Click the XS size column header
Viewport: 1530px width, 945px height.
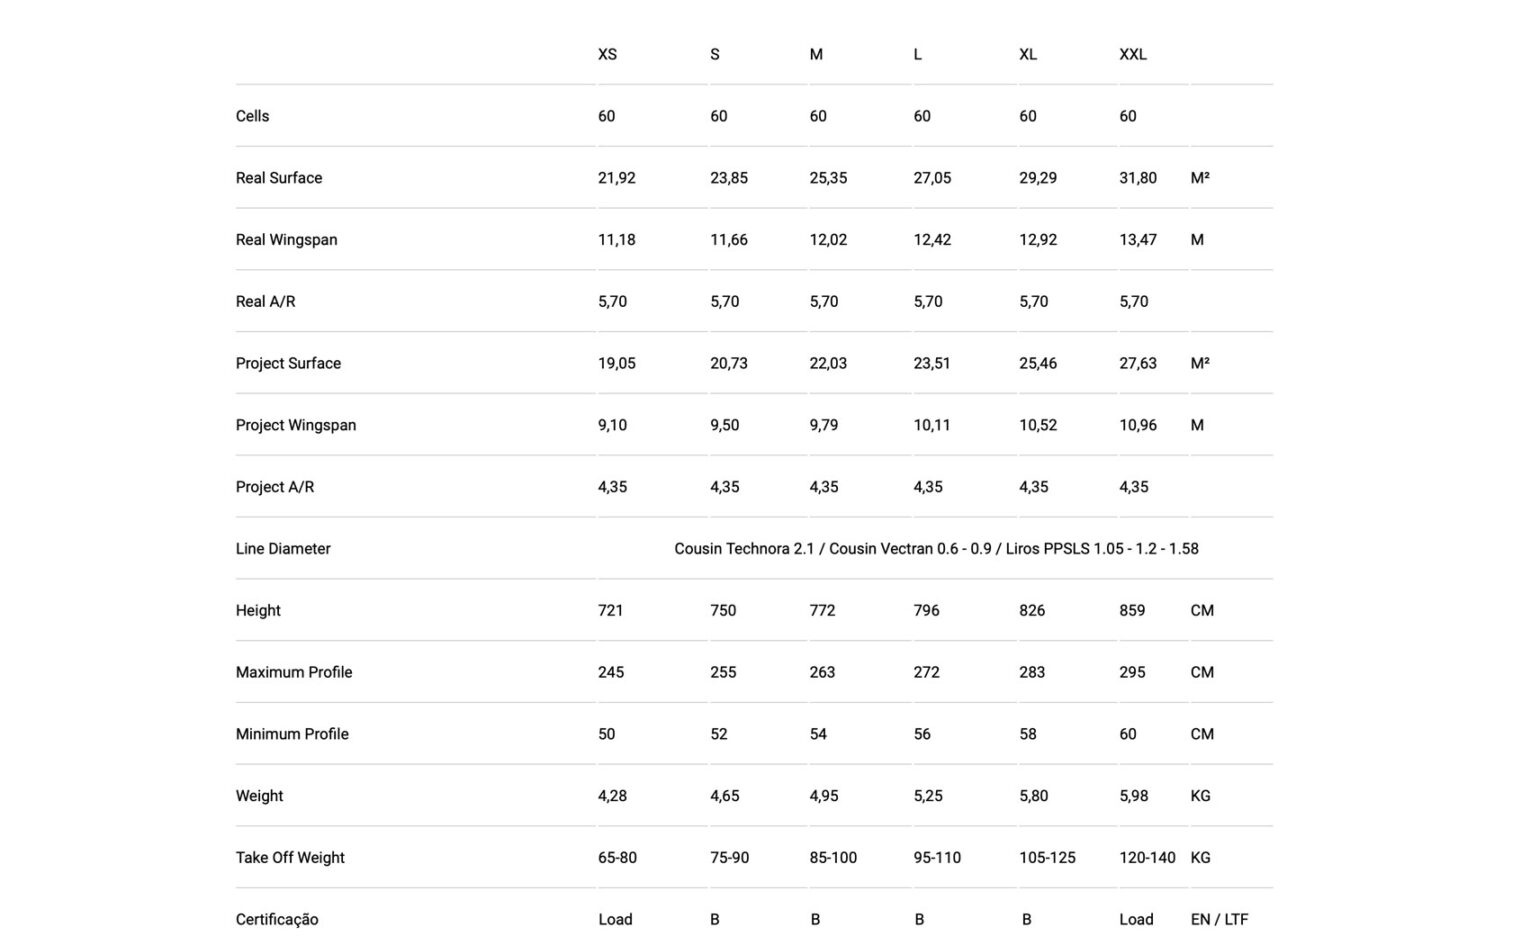(x=607, y=54)
